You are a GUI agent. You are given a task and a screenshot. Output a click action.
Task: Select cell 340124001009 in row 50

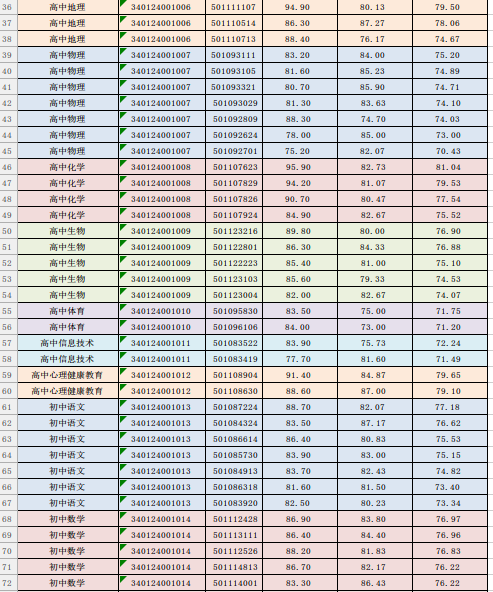(162, 231)
